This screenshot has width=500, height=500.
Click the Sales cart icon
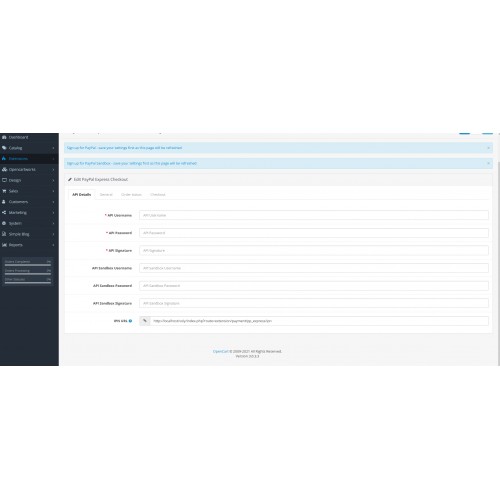(x=4, y=191)
